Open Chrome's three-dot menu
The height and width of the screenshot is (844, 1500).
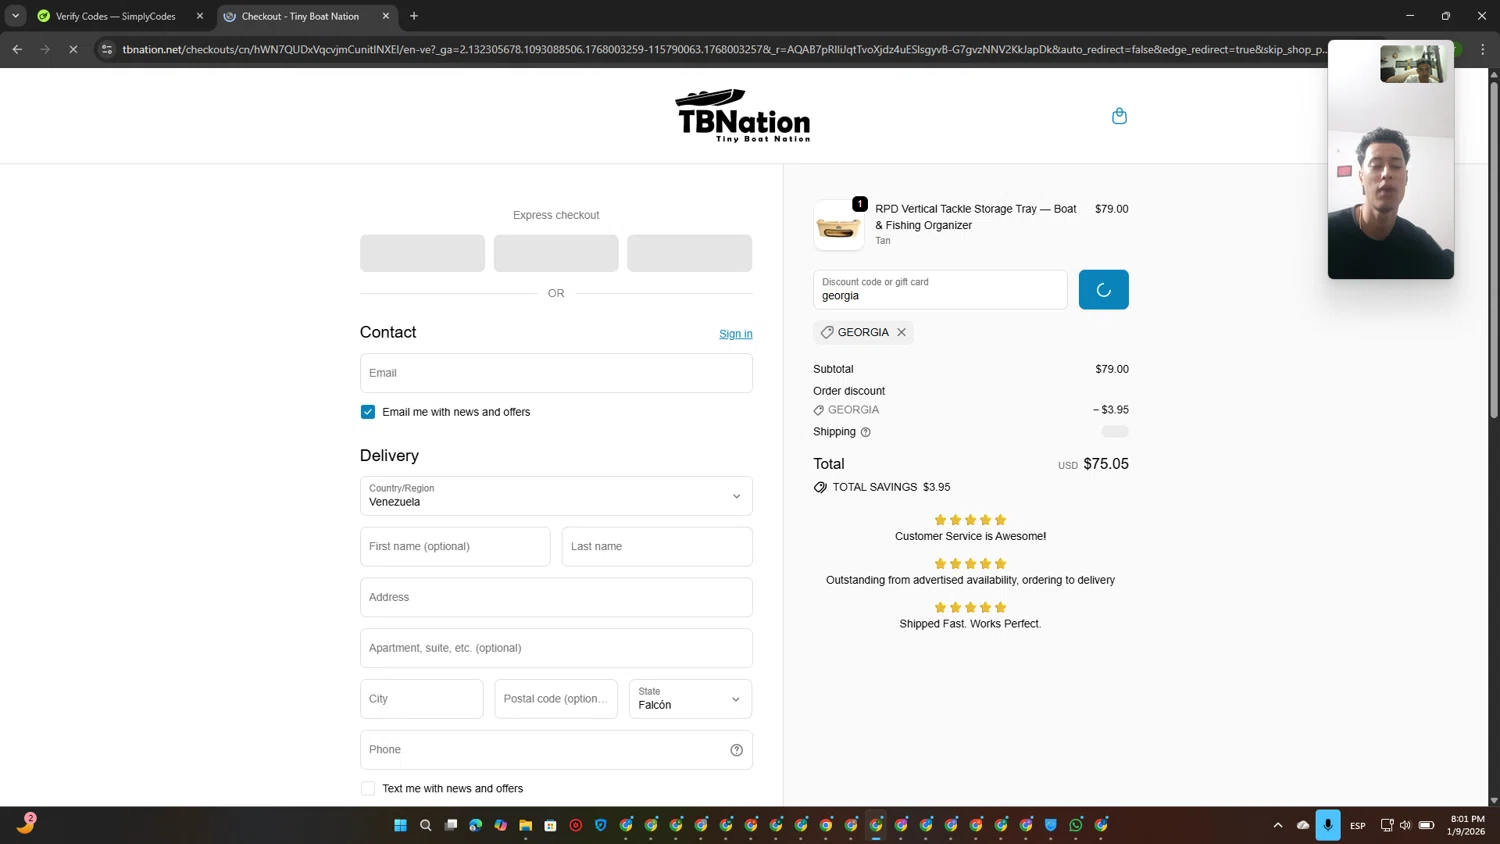tap(1483, 49)
